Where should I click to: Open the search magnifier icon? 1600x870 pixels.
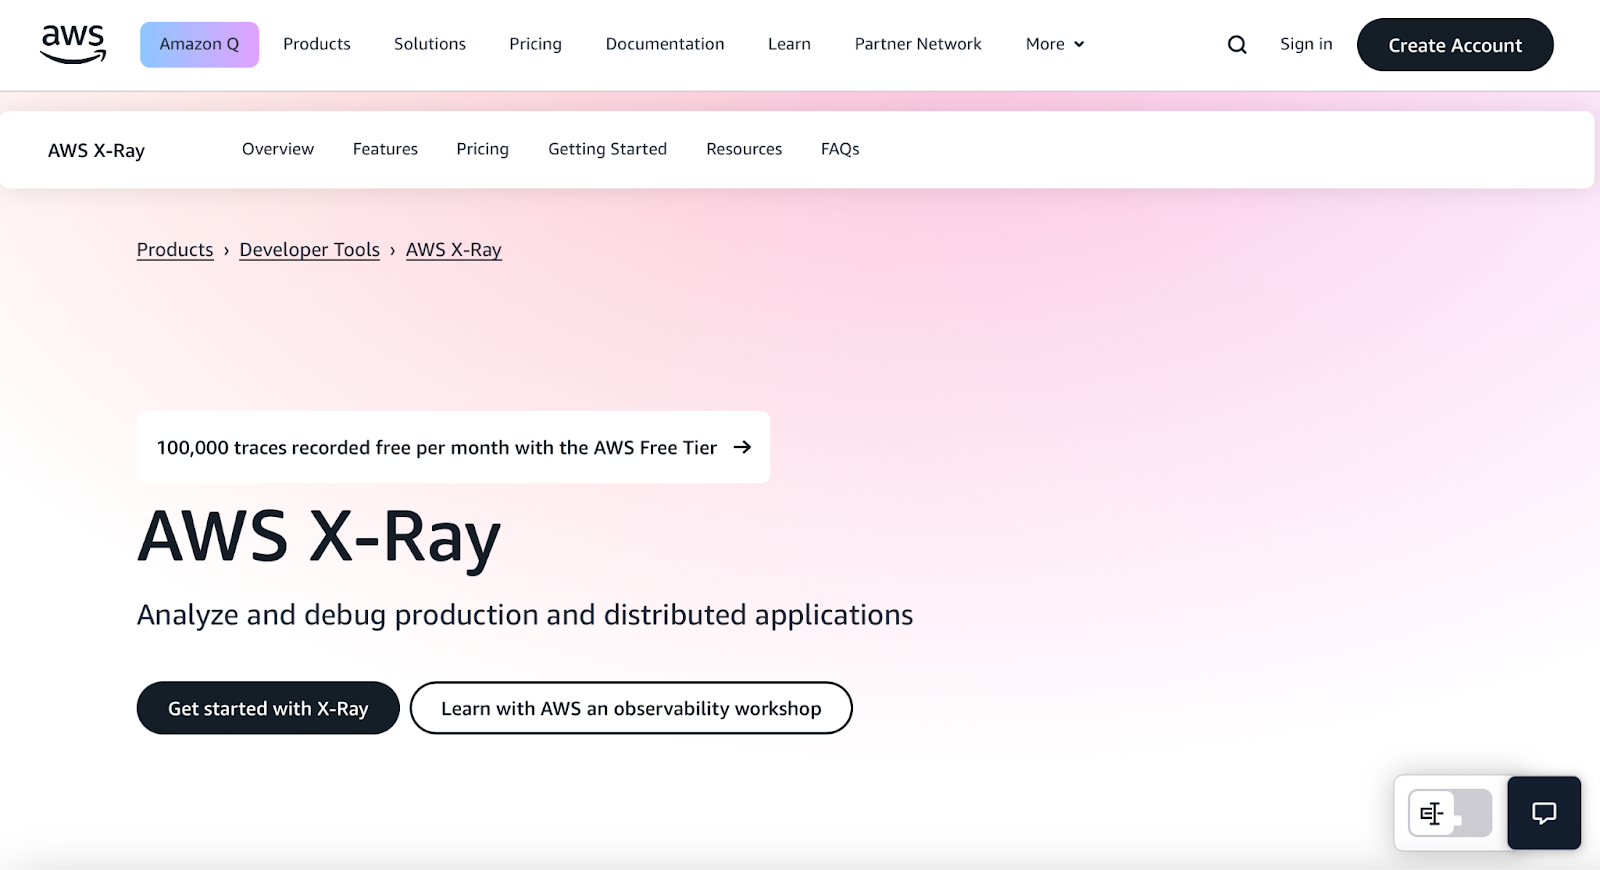1237,45
